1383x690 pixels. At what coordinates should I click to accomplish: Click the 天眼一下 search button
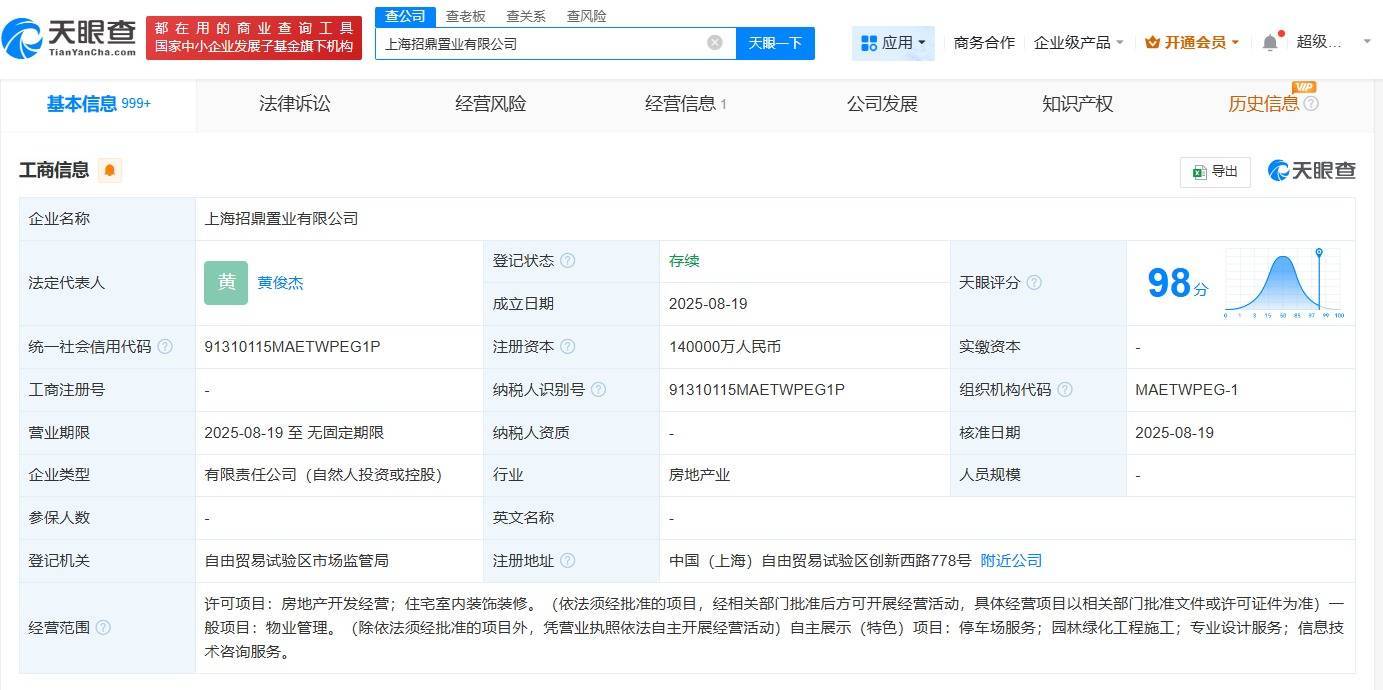(x=775, y=43)
